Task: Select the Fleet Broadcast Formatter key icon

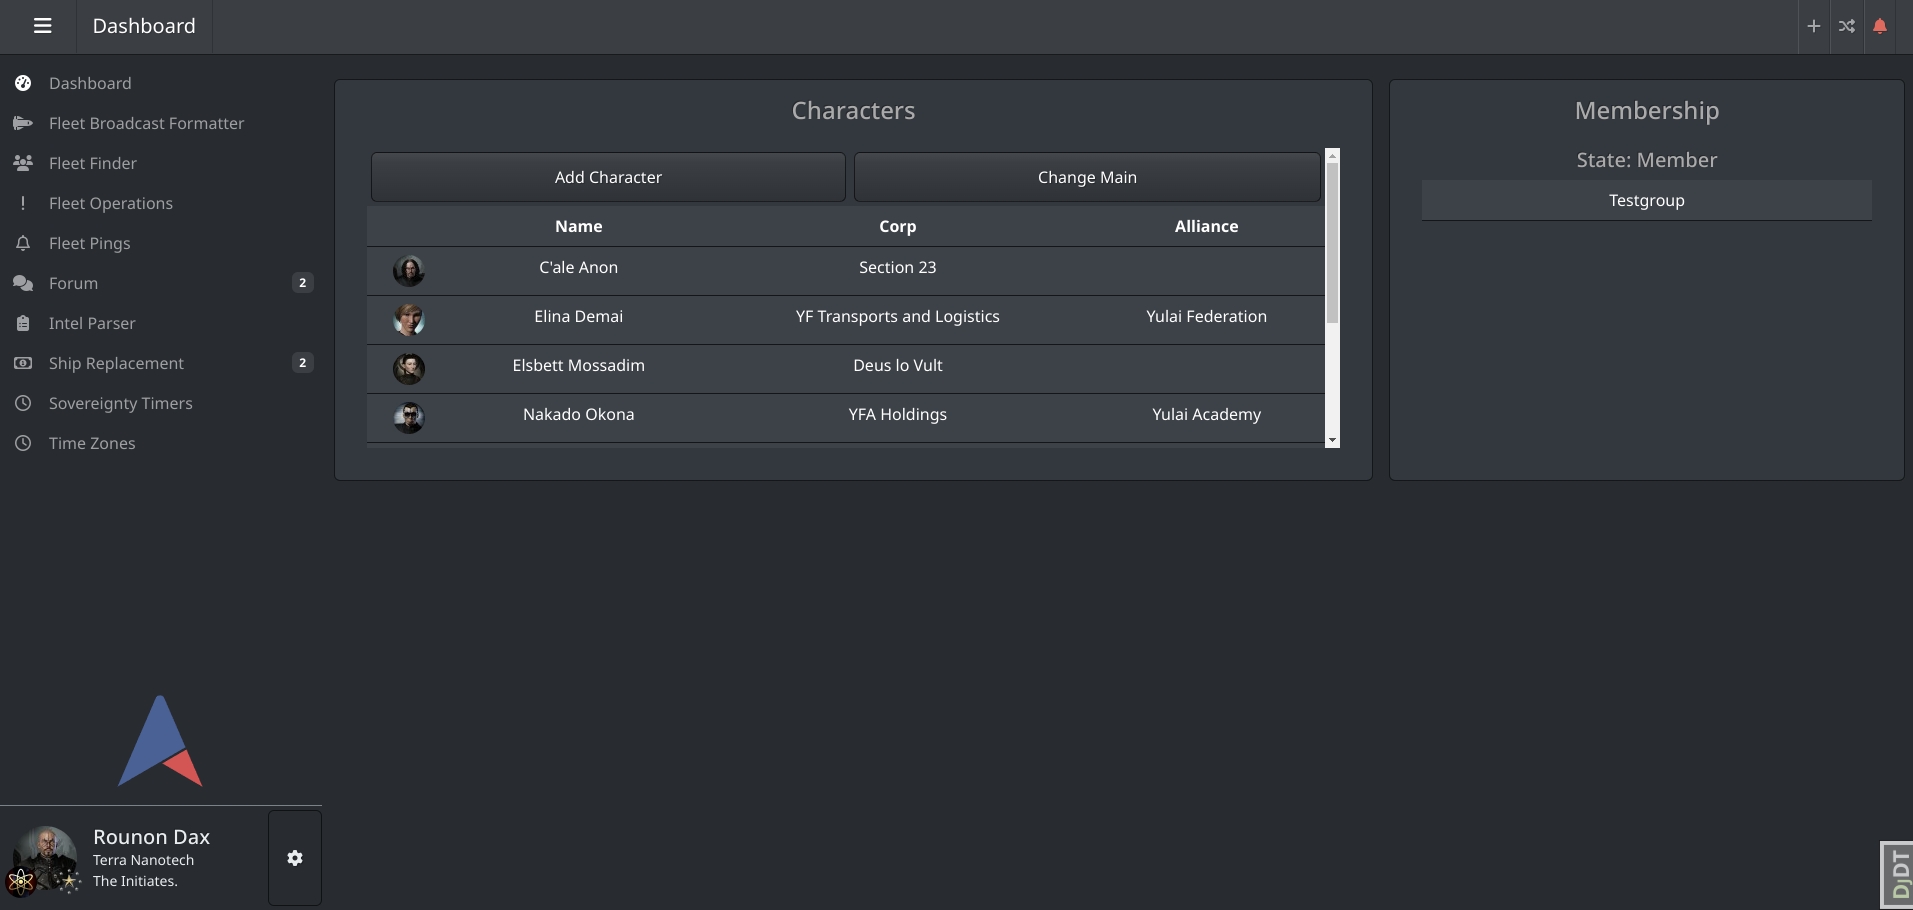Action: pyautogui.click(x=22, y=123)
